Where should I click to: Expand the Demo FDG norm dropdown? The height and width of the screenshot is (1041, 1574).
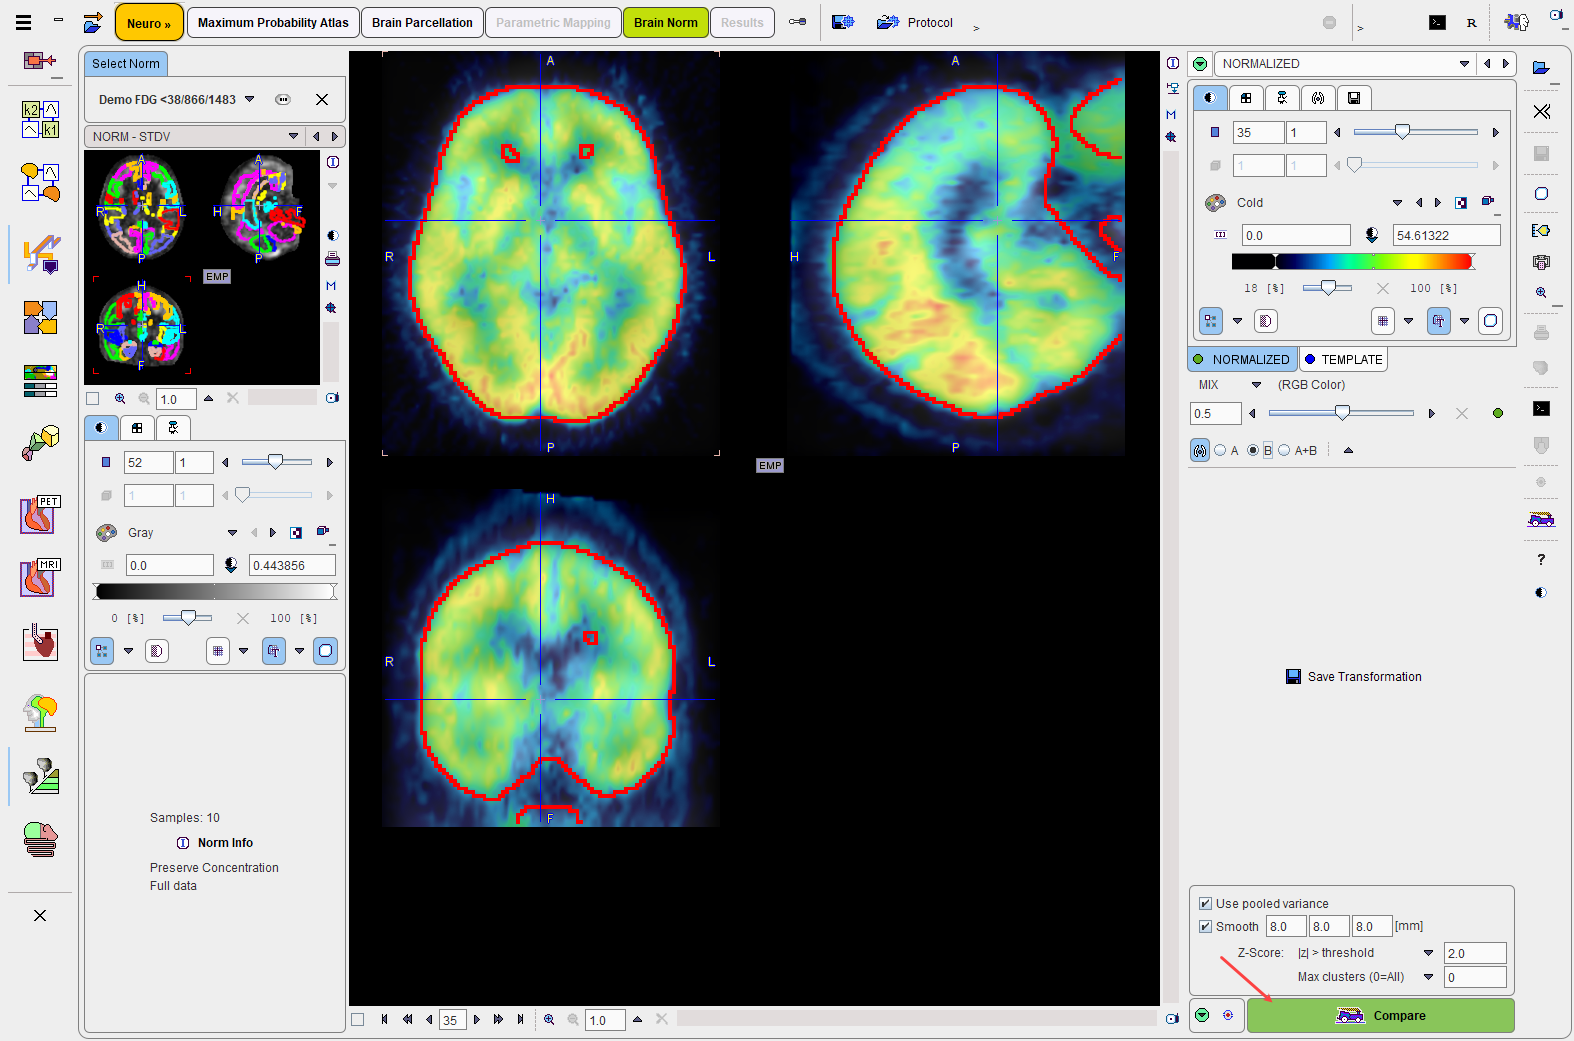click(x=250, y=99)
